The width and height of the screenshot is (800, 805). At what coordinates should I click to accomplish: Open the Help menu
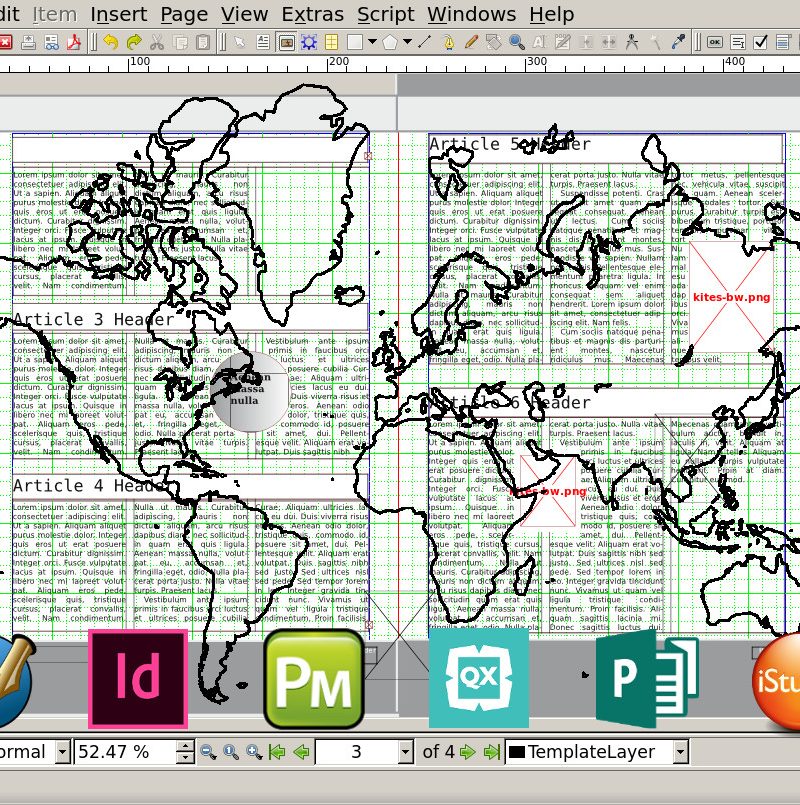pos(552,14)
